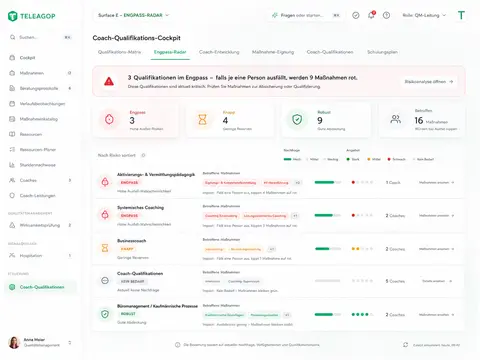Click the Fragen oder starten command field
Screen dimensions: 480x360
(307, 15)
